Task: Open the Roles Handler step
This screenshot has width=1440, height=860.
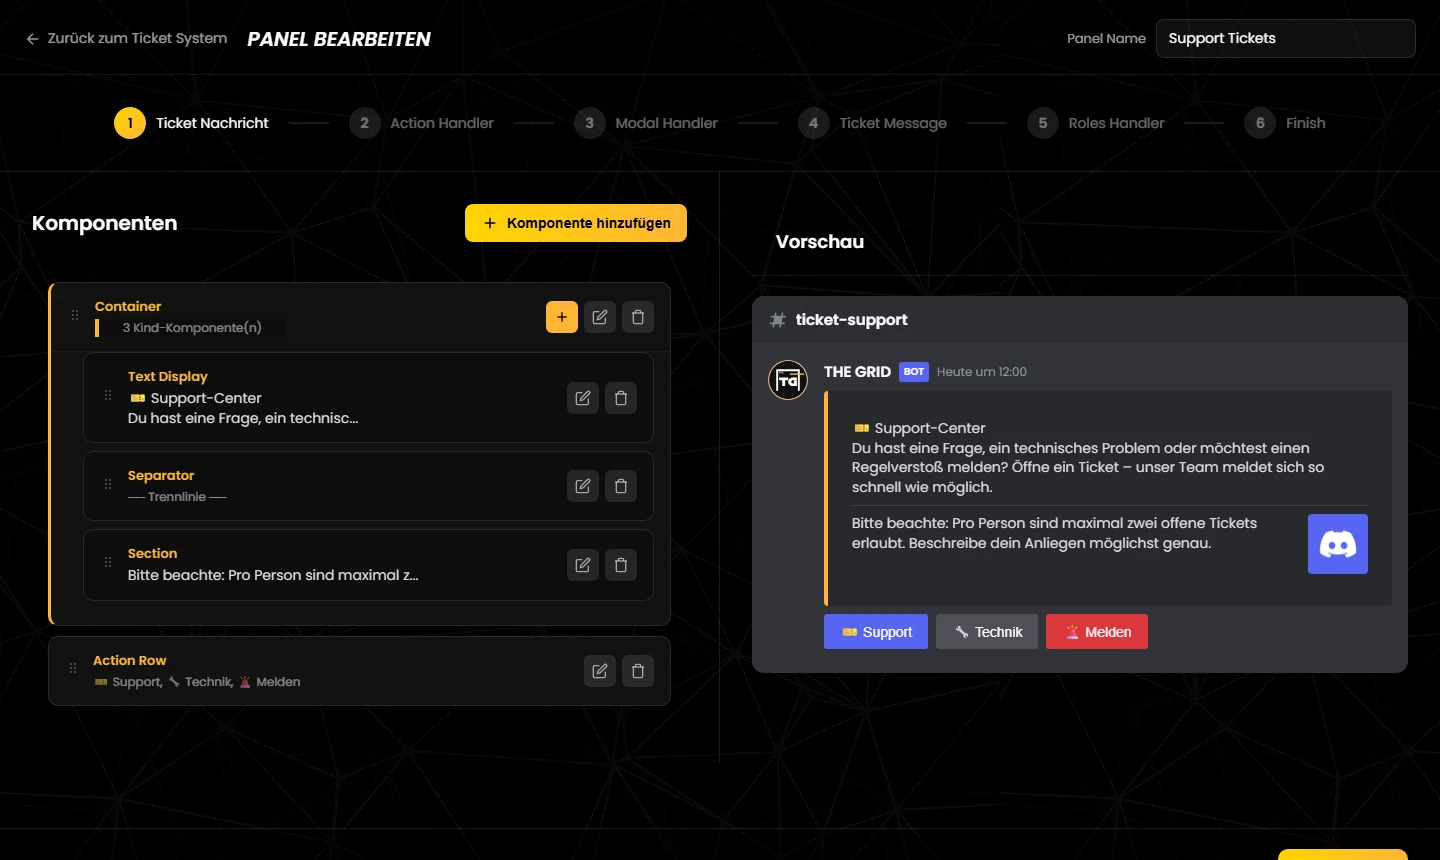Action: 1096,123
